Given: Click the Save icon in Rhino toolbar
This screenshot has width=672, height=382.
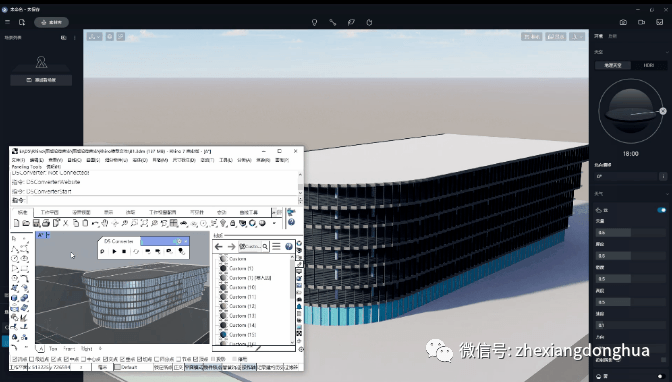Looking at the screenshot, I should click(x=36, y=223).
